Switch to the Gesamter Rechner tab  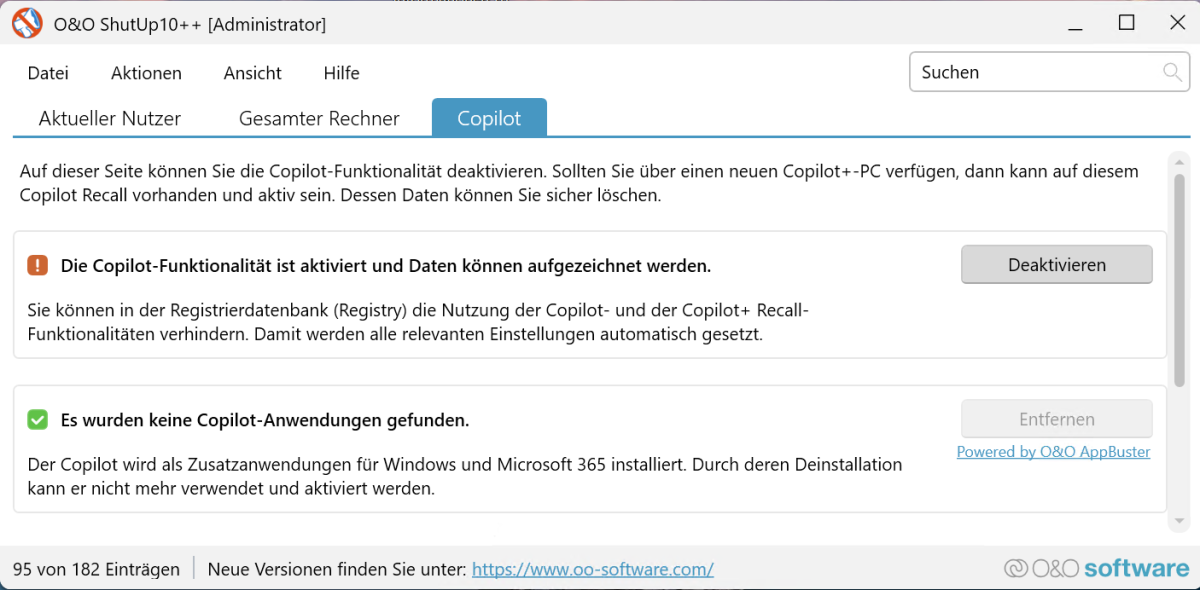(x=319, y=118)
